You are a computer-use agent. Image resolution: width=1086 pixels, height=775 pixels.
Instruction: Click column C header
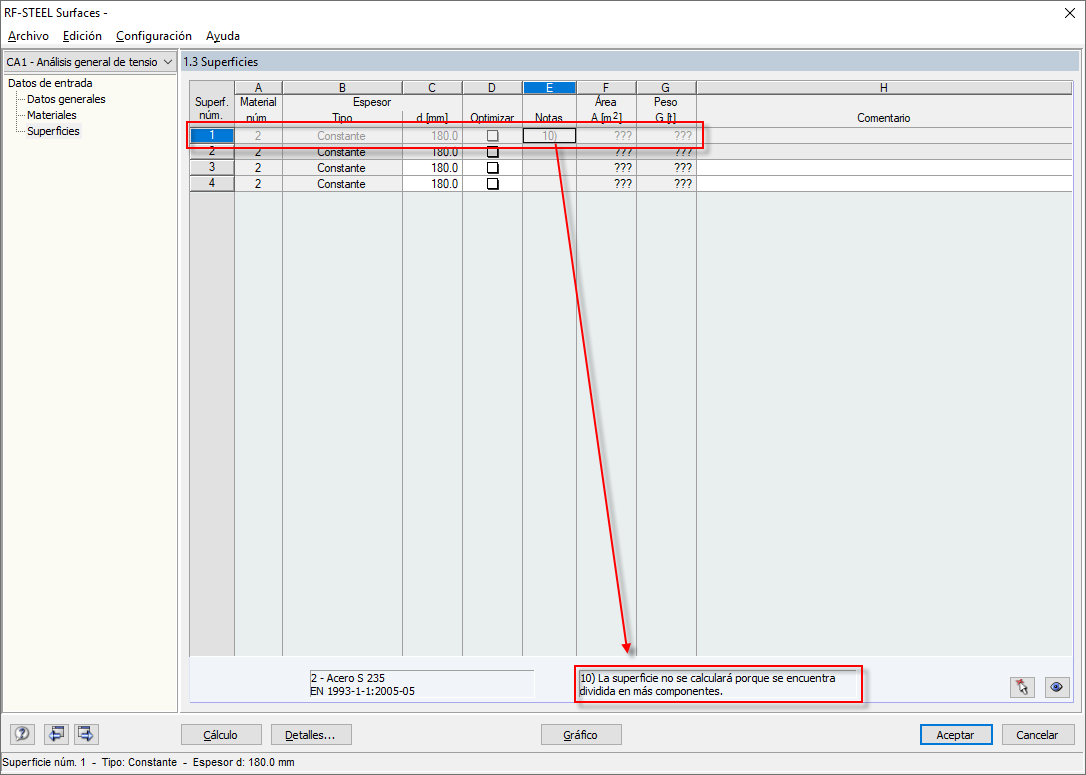(x=432, y=88)
